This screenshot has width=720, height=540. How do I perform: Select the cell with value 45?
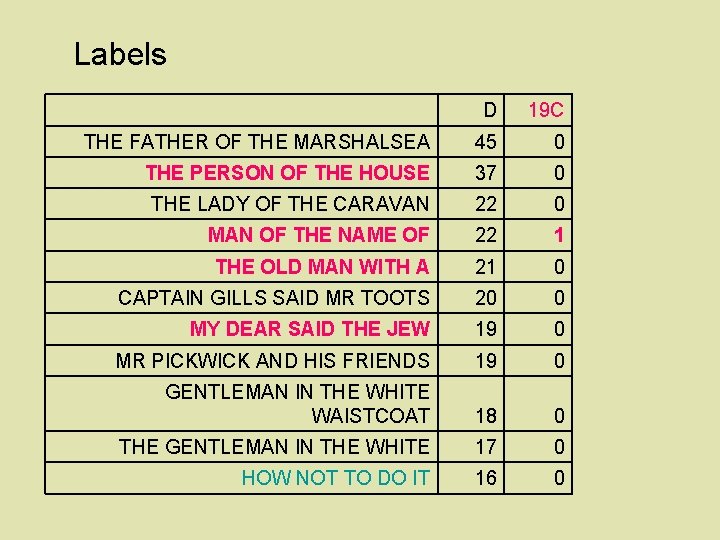[x=486, y=142]
